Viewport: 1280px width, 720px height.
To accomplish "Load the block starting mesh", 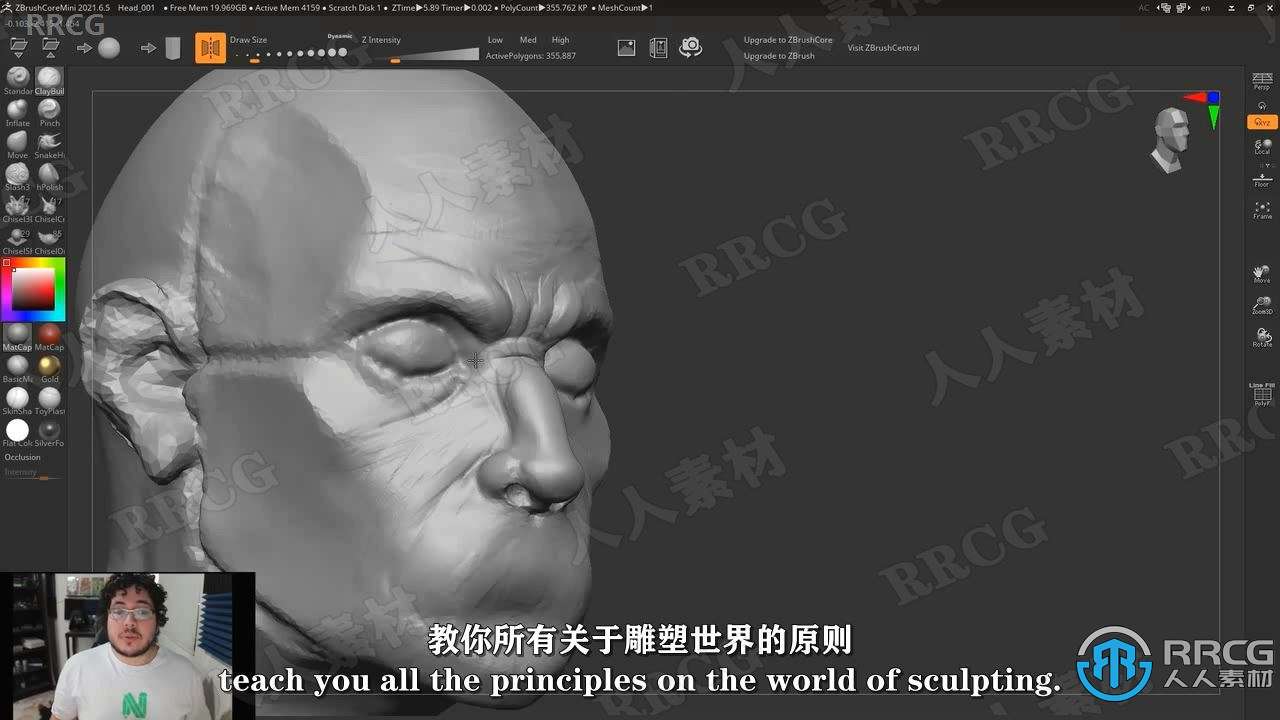I will coord(173,48).
